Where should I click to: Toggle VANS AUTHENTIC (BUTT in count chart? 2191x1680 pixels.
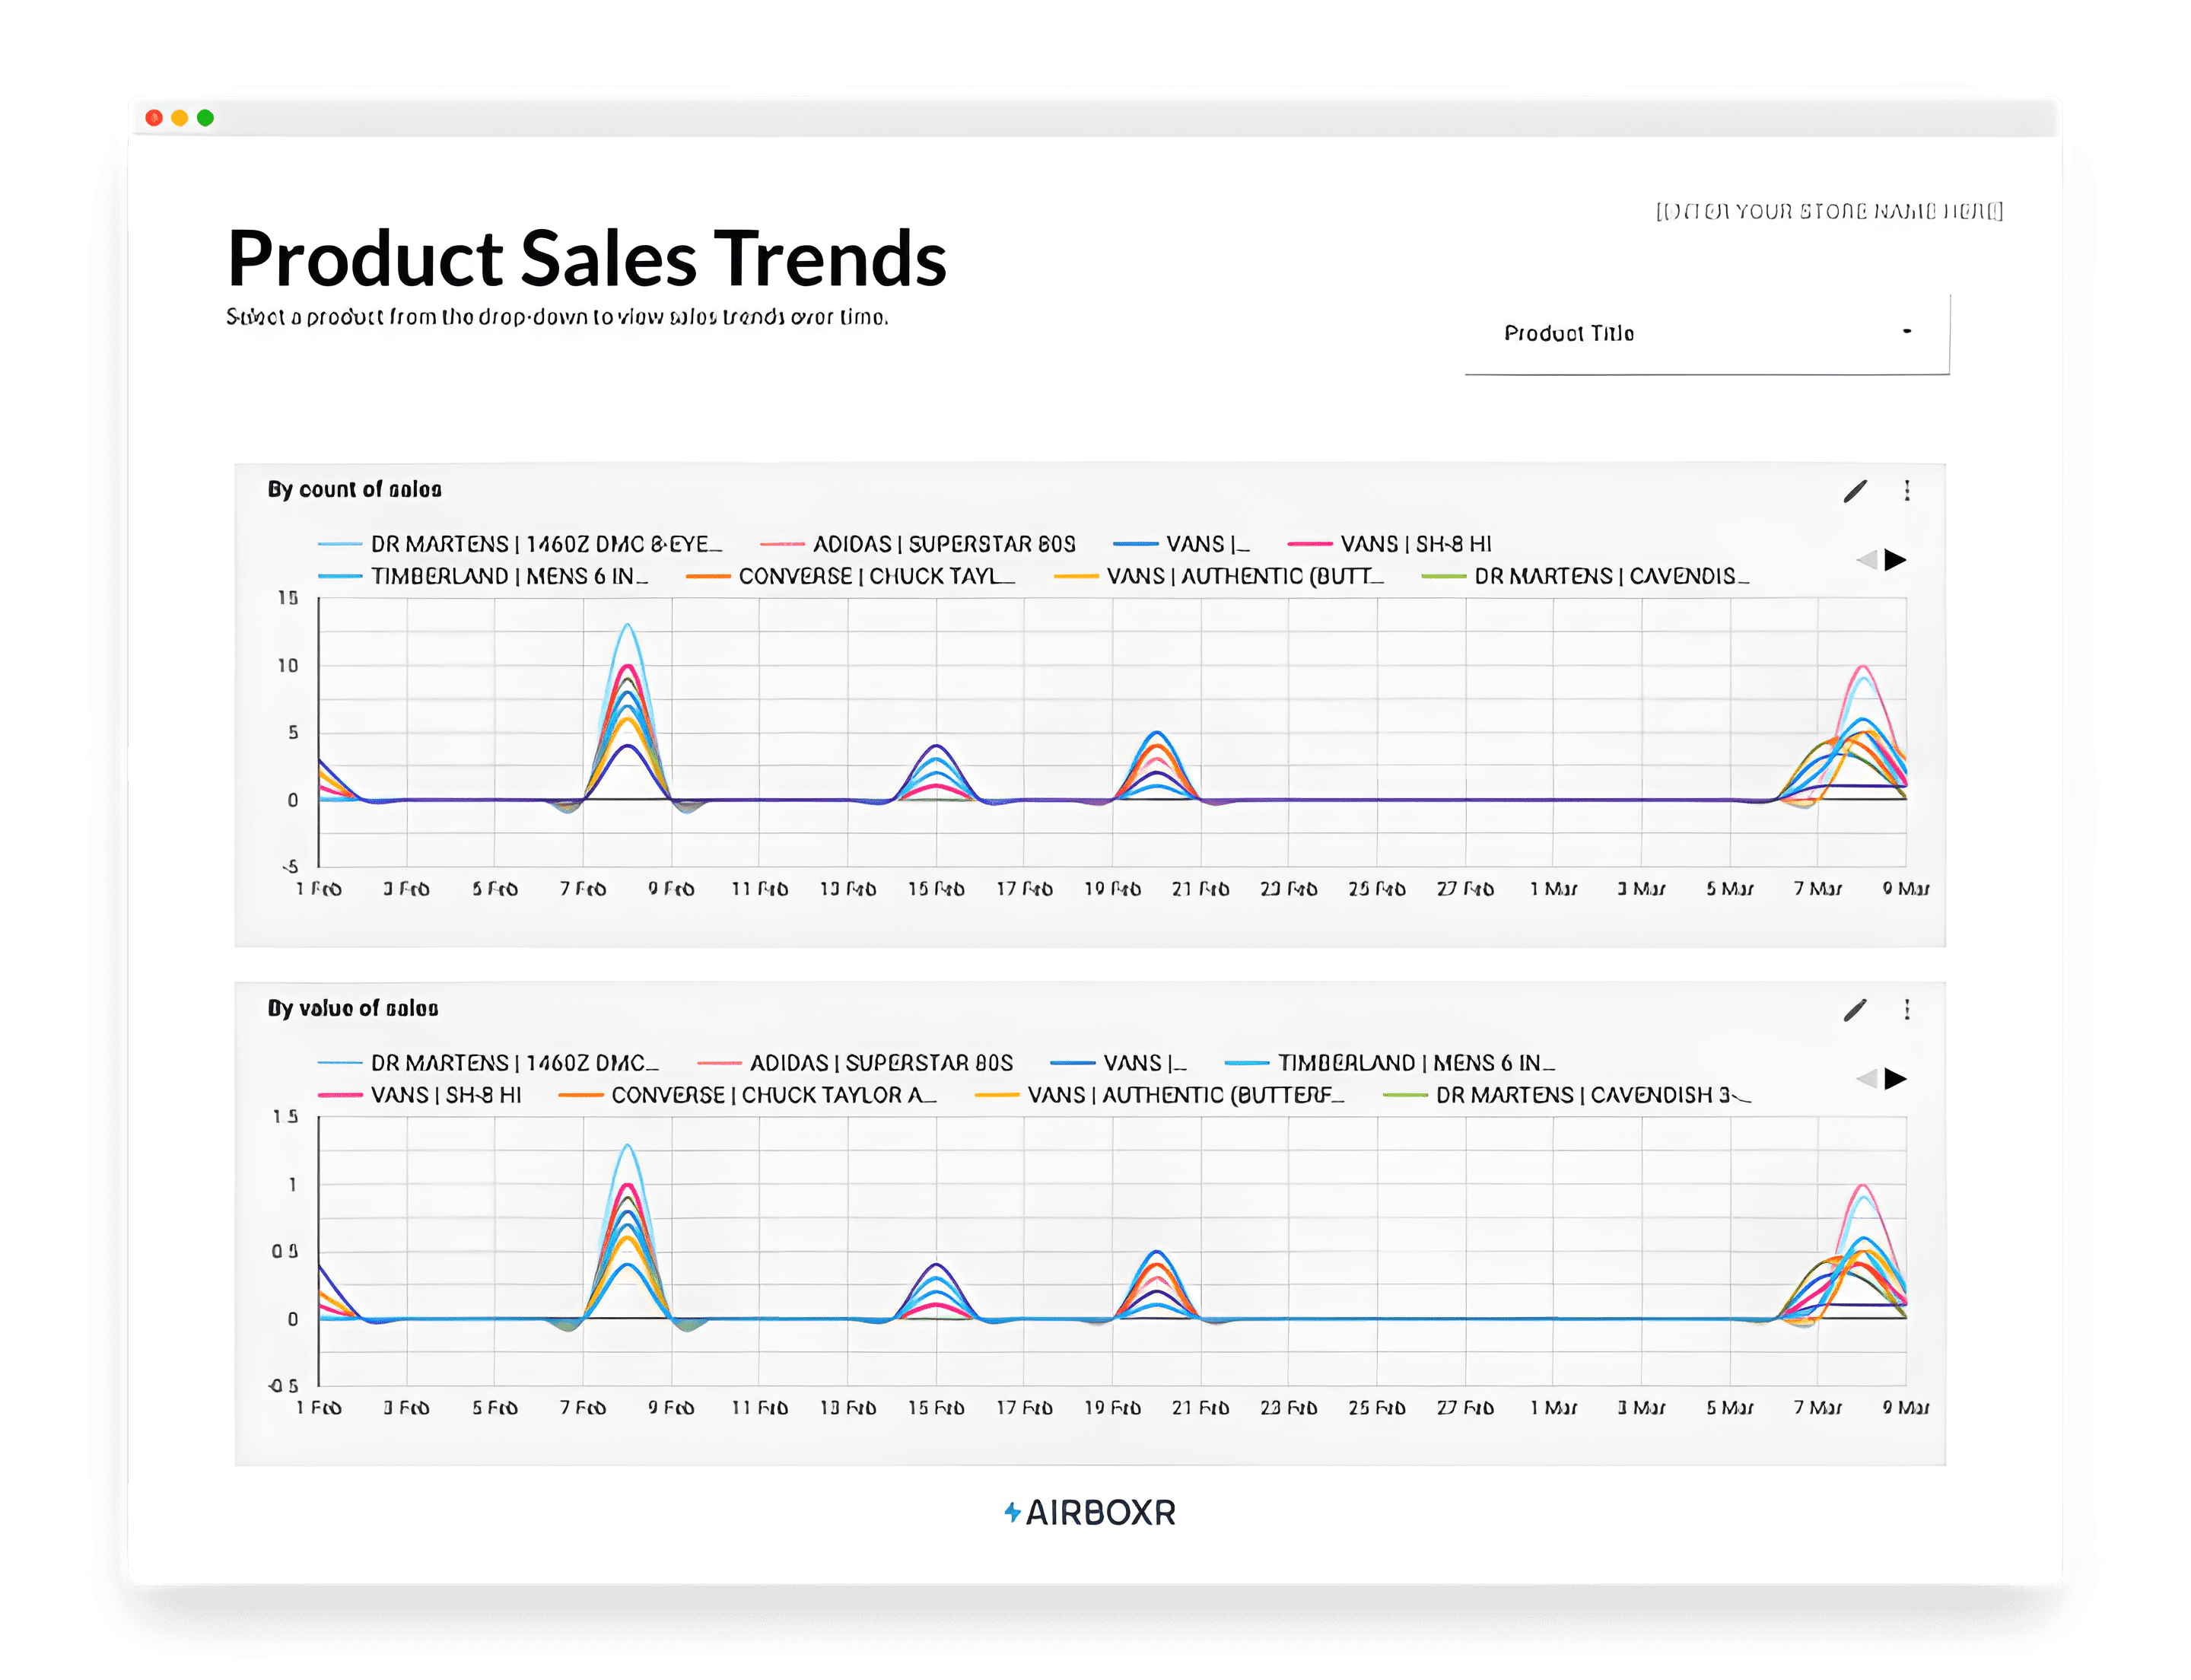(x=1220, y=576)
